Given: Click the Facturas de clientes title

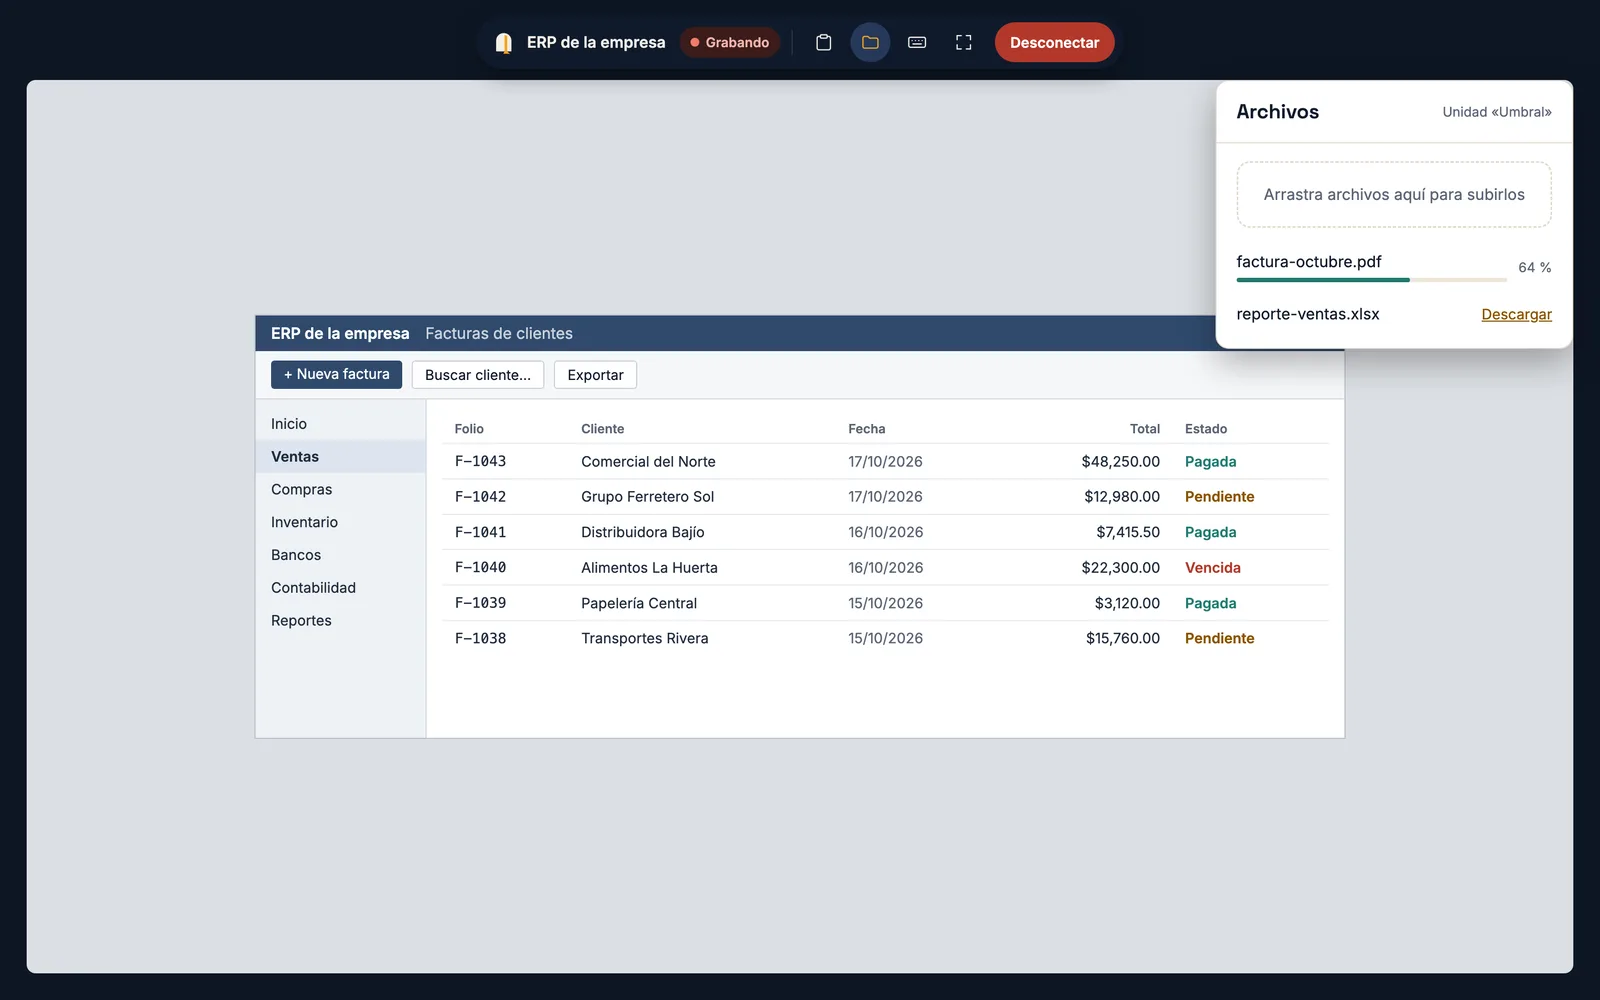Looking at the screenshot, I should pyautogui.click(x=499, y=333).
